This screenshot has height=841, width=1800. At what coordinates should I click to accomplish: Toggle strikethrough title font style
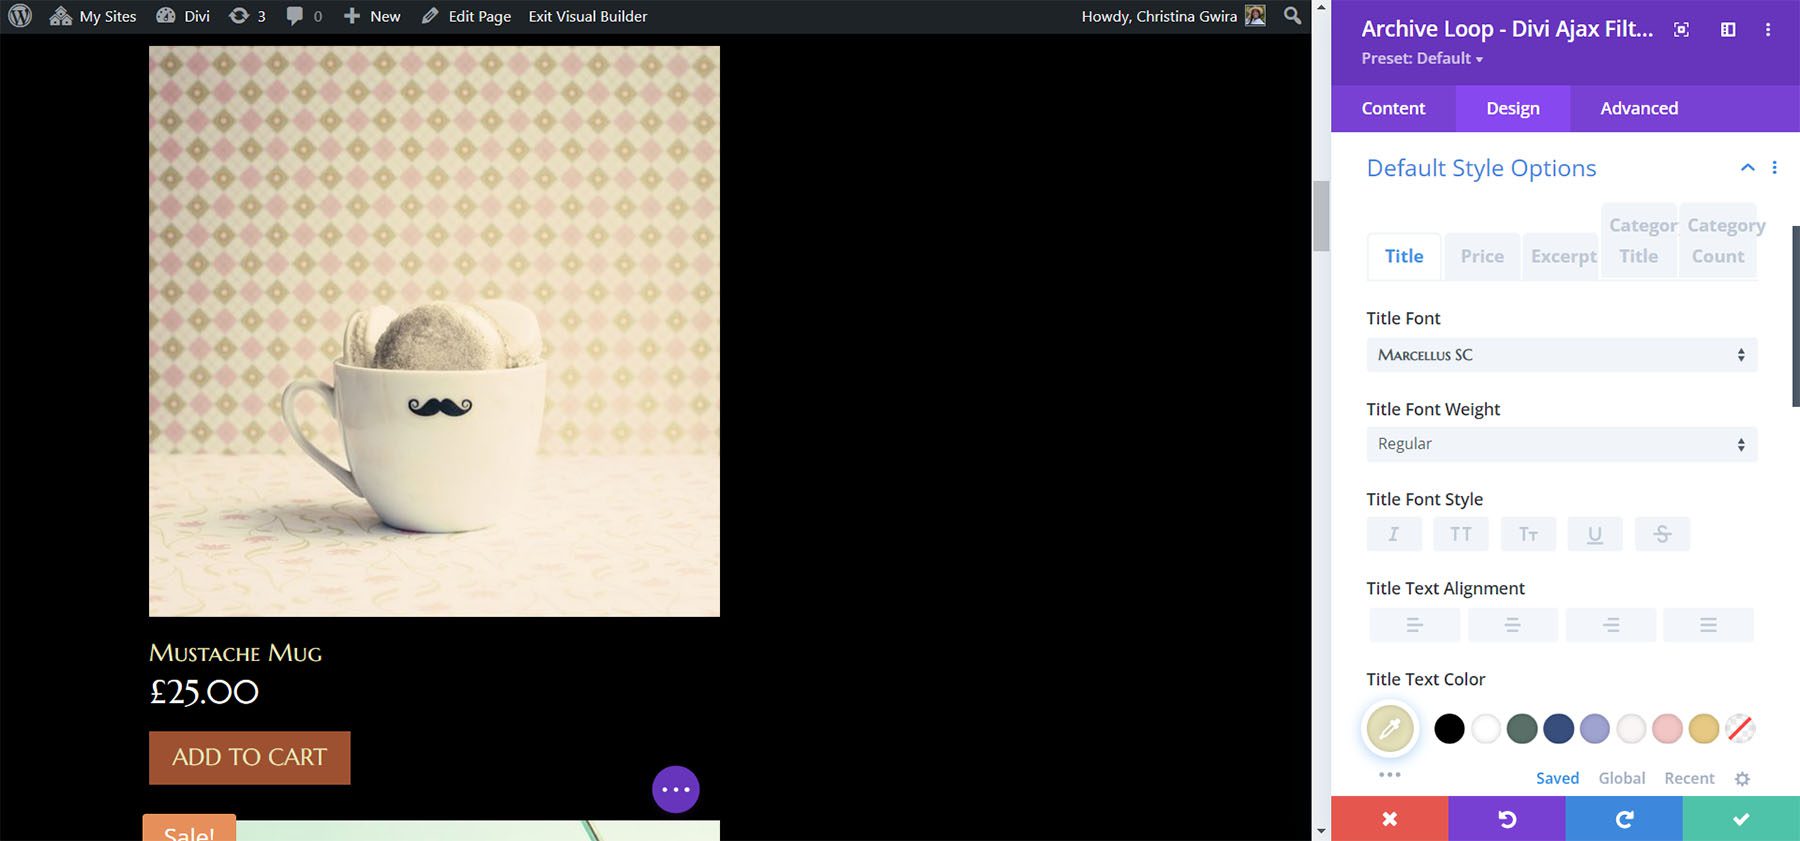coord(1662,534)
